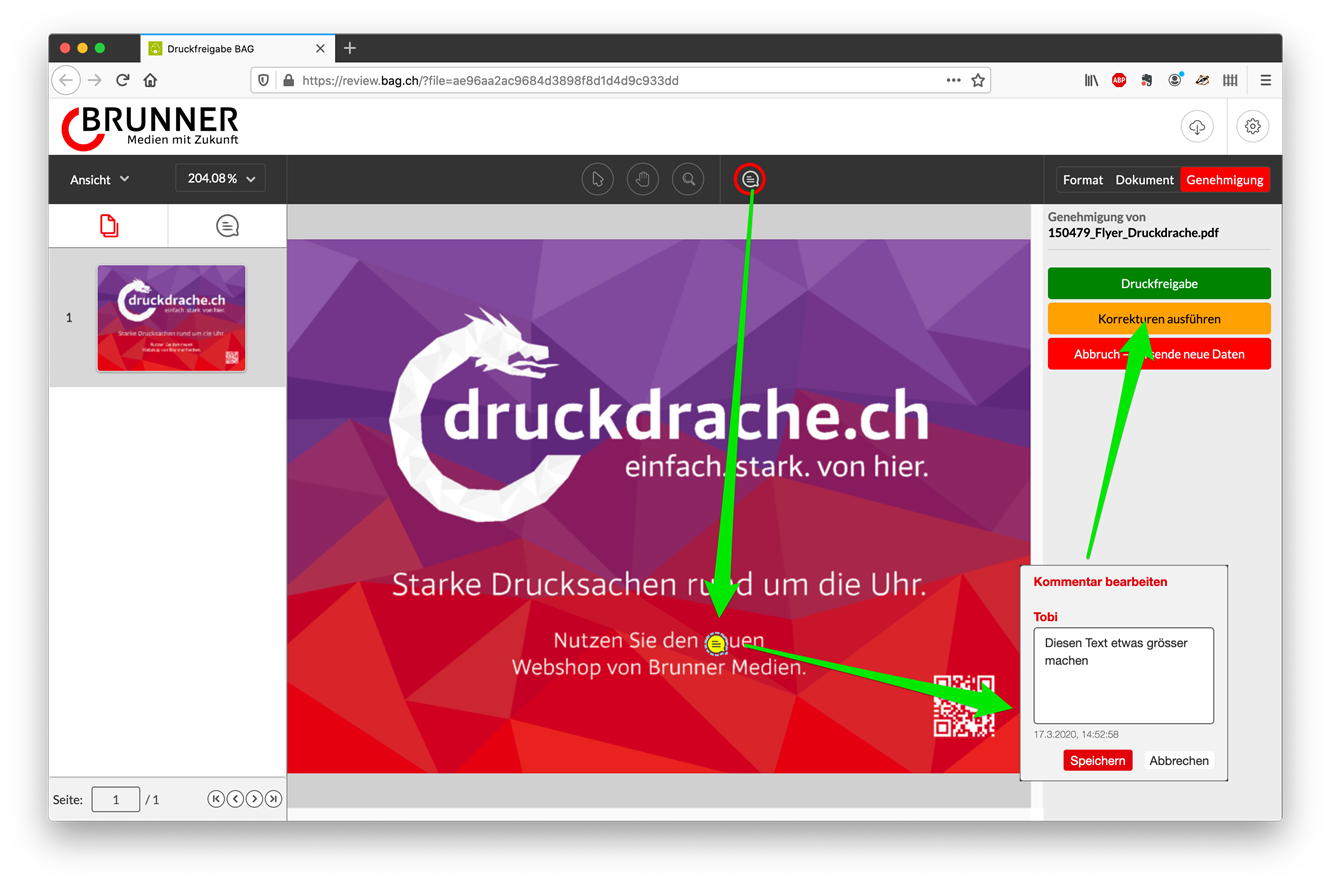Click filename 150479_Flyer_Druckdrache.pdf
Viewport: 1331px width, 886px height.
click(1133, 233)
